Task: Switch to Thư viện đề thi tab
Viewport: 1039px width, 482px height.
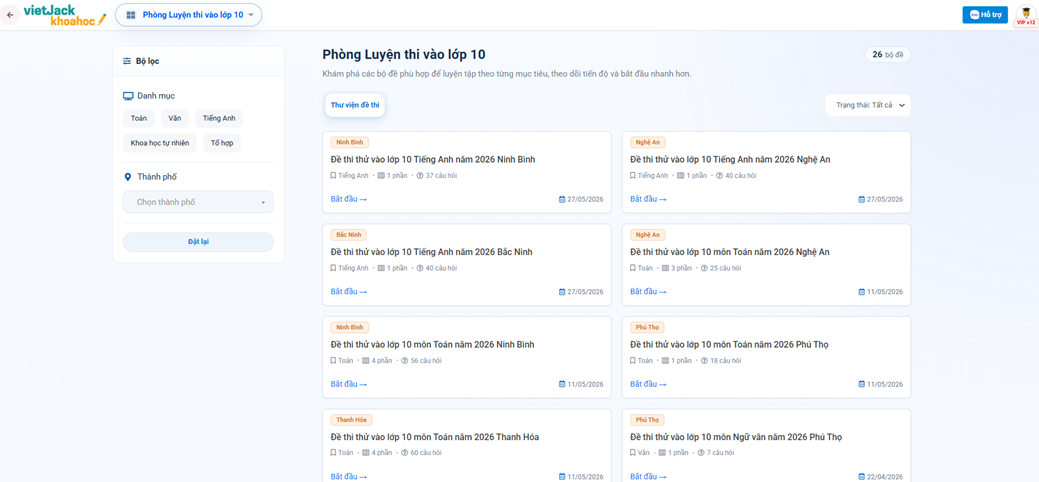Action: pos(355,105)
